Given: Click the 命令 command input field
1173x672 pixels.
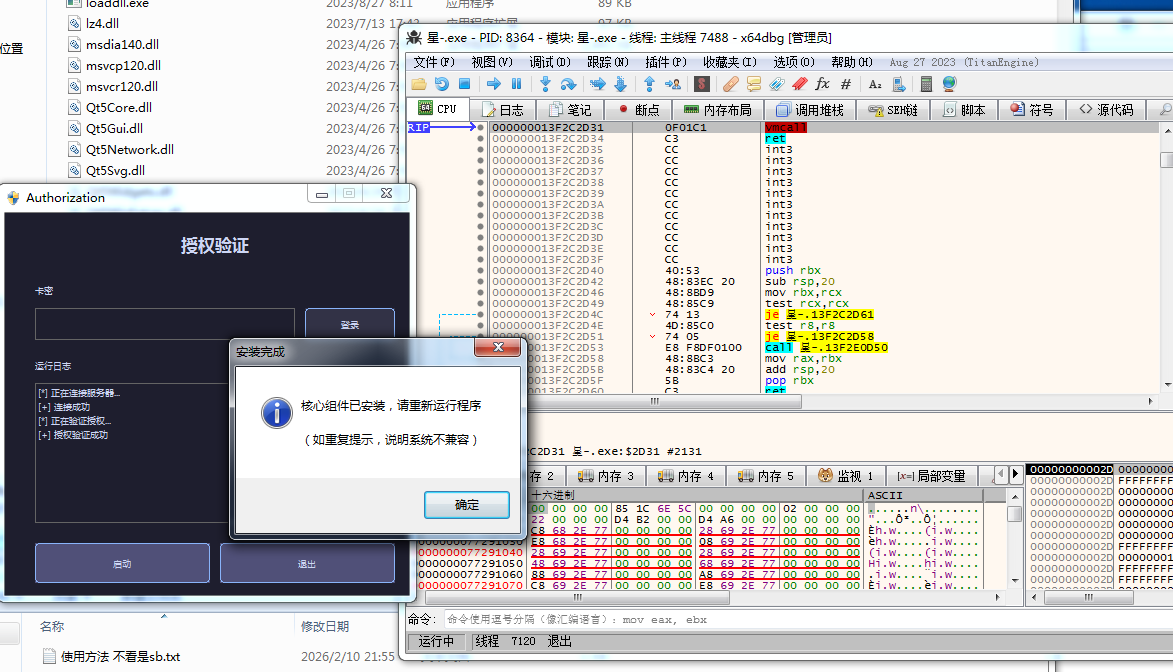Looking at the screenshot, I should pyautogui.click(x=800, y=620).
